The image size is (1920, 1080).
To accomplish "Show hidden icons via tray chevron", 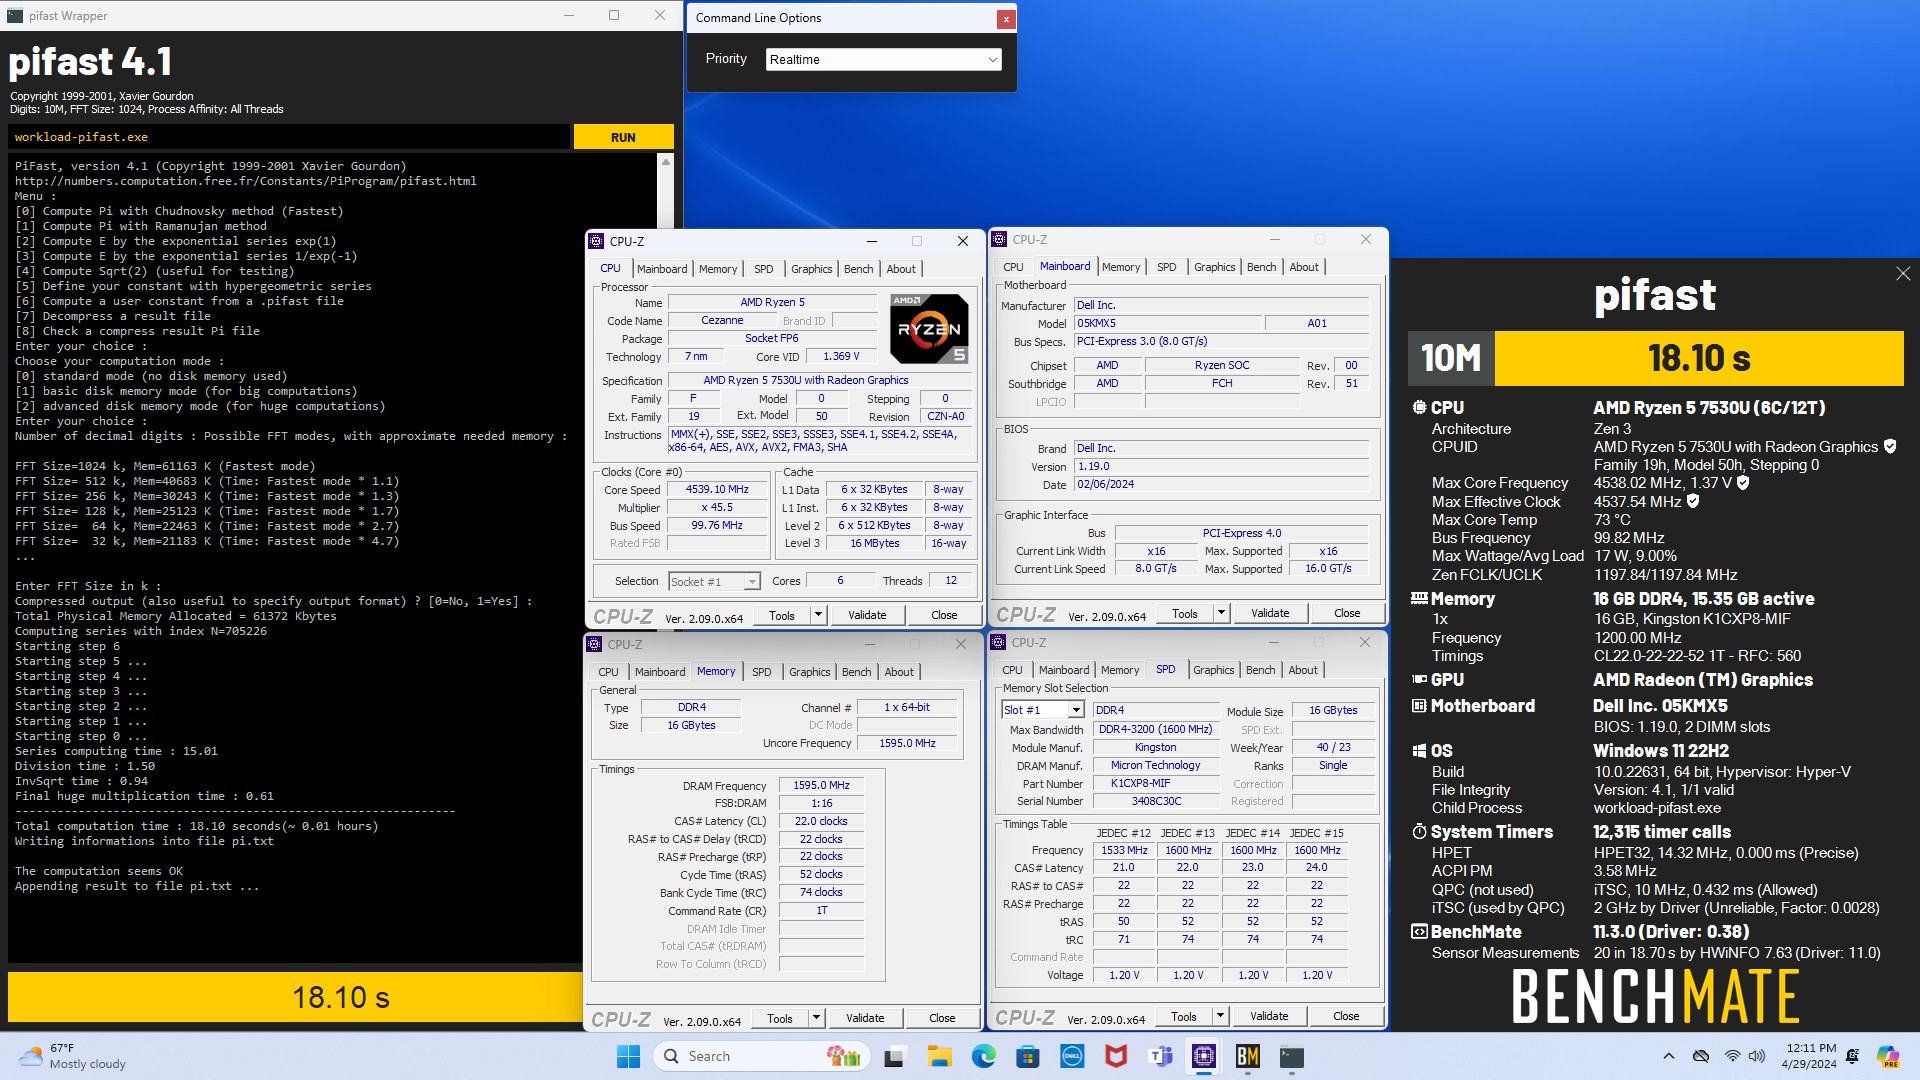I will pos(1668,1056).
